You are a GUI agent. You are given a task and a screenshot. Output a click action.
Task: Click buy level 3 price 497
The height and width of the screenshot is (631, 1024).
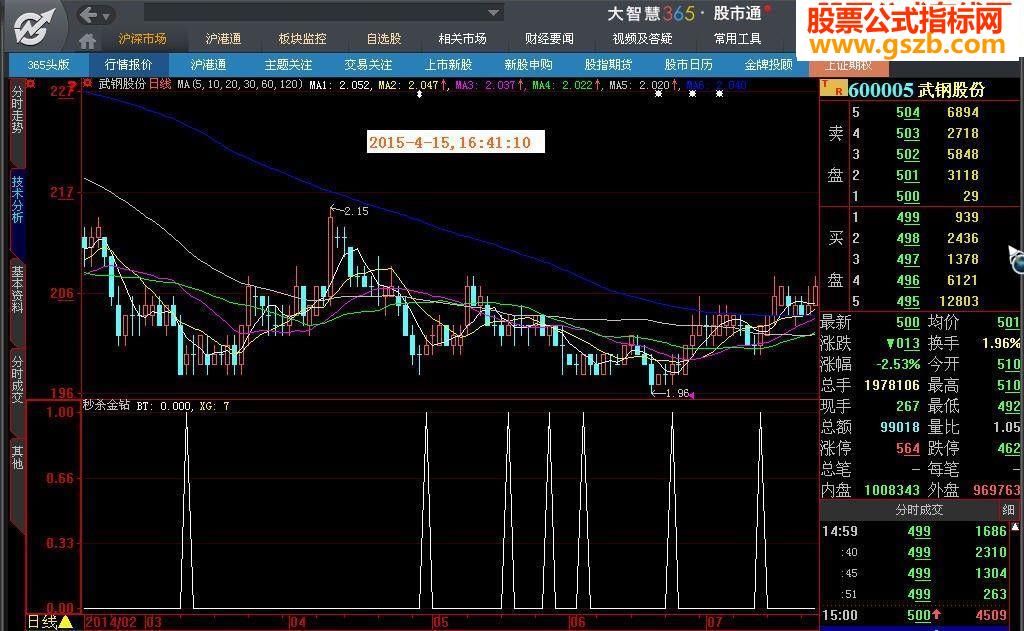(x=908, y=259)
